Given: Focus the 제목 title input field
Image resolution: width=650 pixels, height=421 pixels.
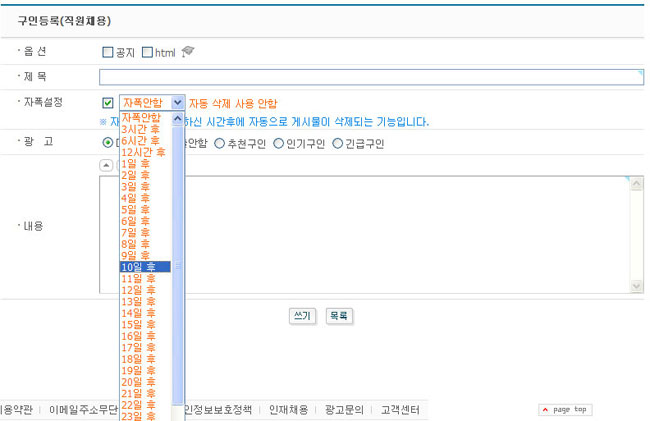Looking at the screenshot, I should pos(371,77).
